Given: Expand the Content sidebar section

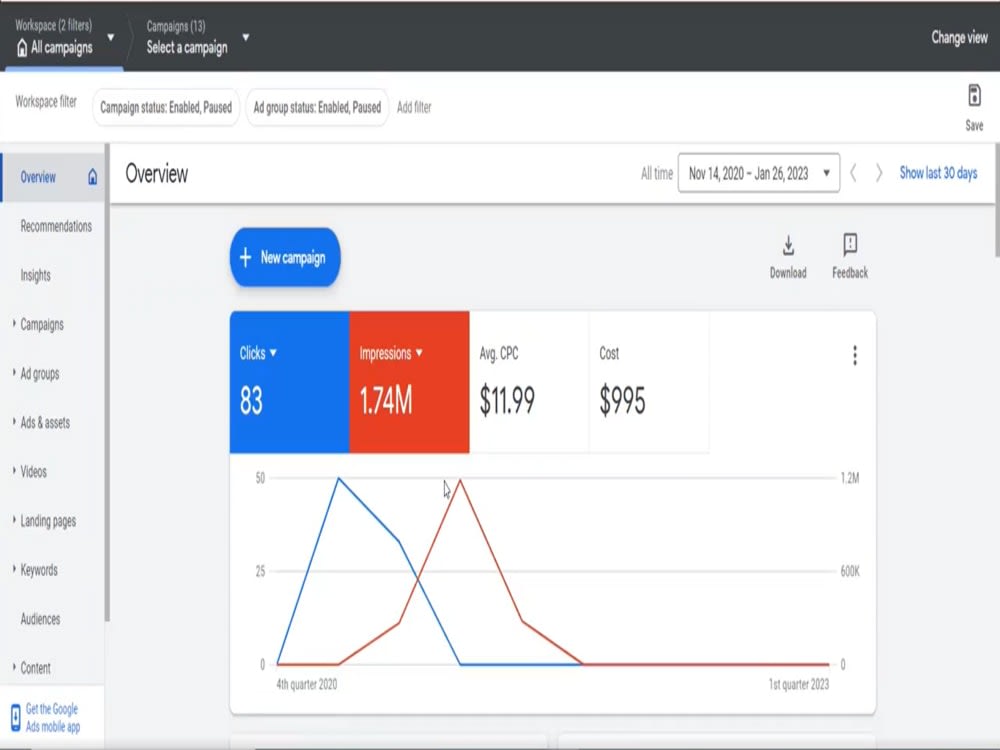Looking at the screenshot, I should coord(14,667).
